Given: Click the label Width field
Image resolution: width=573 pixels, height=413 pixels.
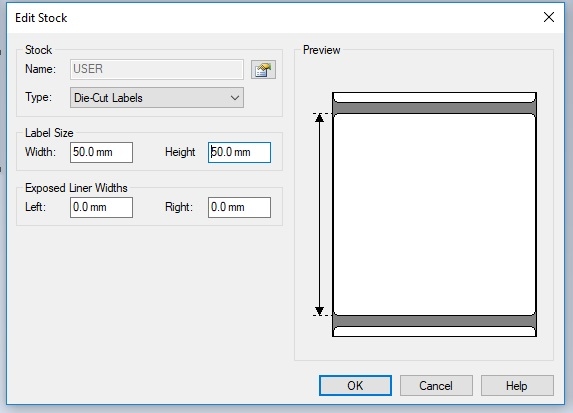Looking at the screenshot, I should tap(101, 152).
